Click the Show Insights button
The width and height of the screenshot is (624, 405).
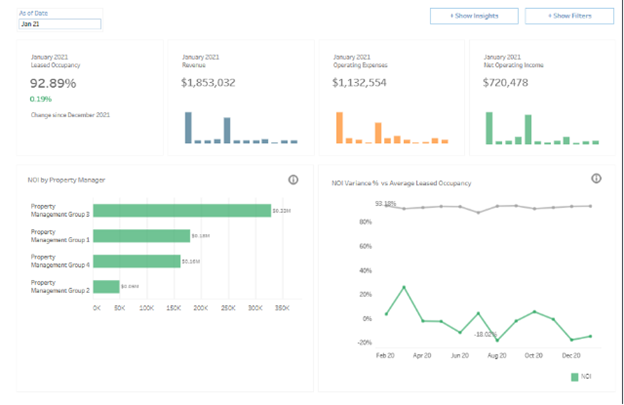click(473, 16)
